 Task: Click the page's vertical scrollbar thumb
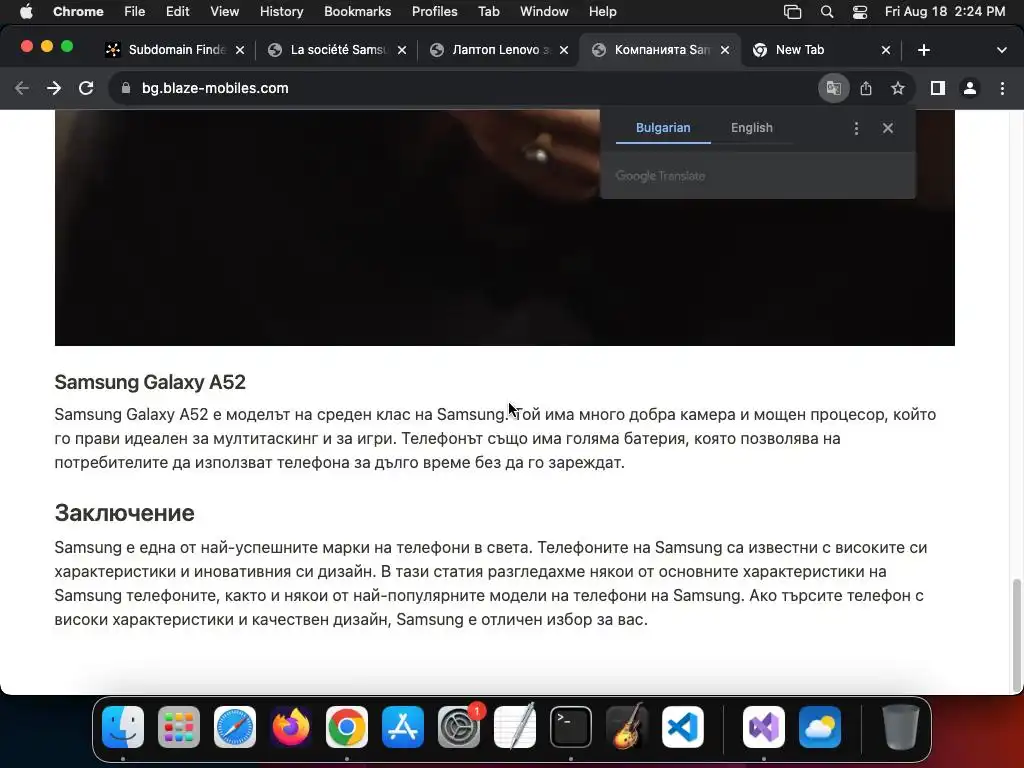tap(1016, 635)
